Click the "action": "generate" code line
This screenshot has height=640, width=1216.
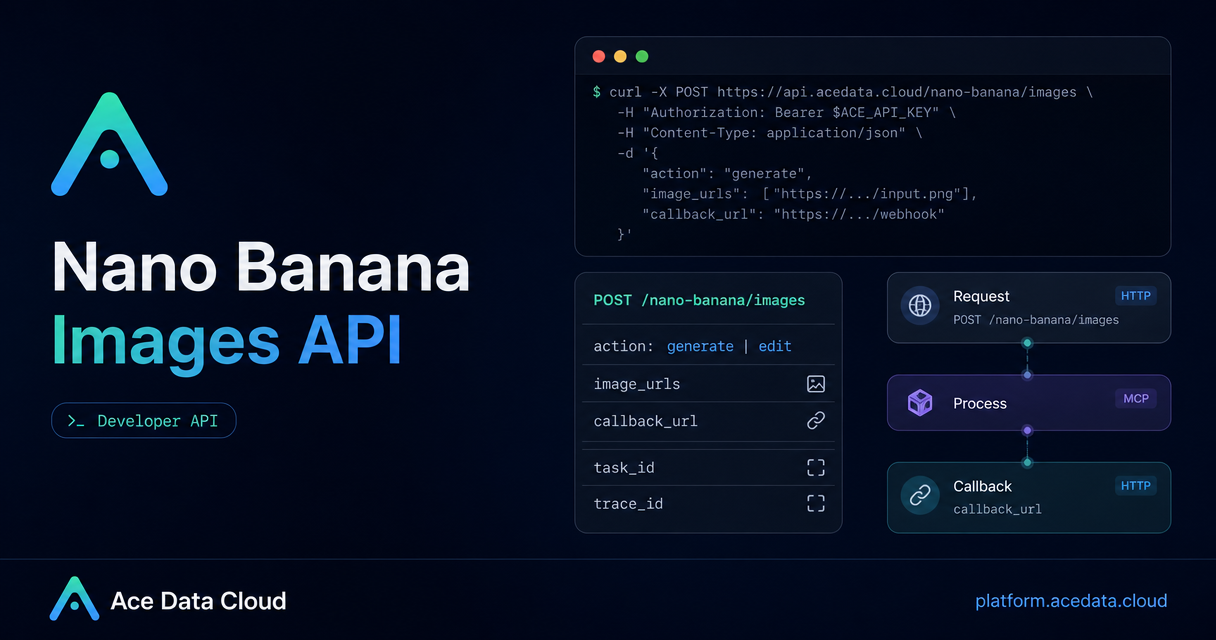pyautogui.click(x=727, y=173)
